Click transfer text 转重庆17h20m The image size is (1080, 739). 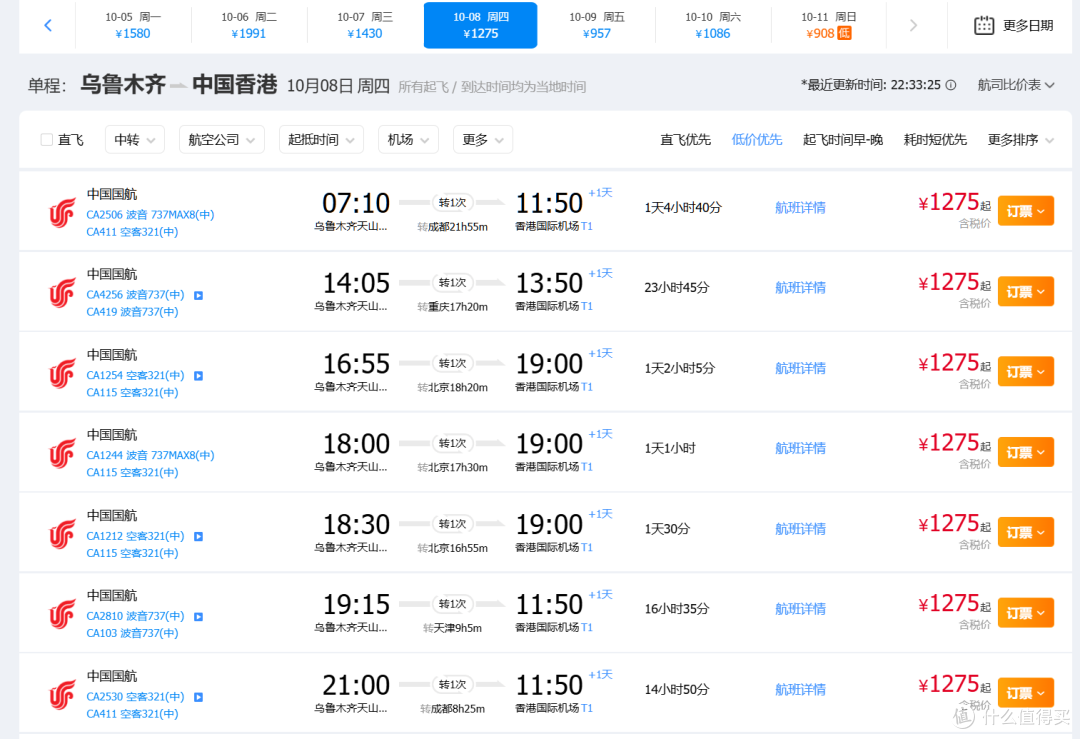453,306
